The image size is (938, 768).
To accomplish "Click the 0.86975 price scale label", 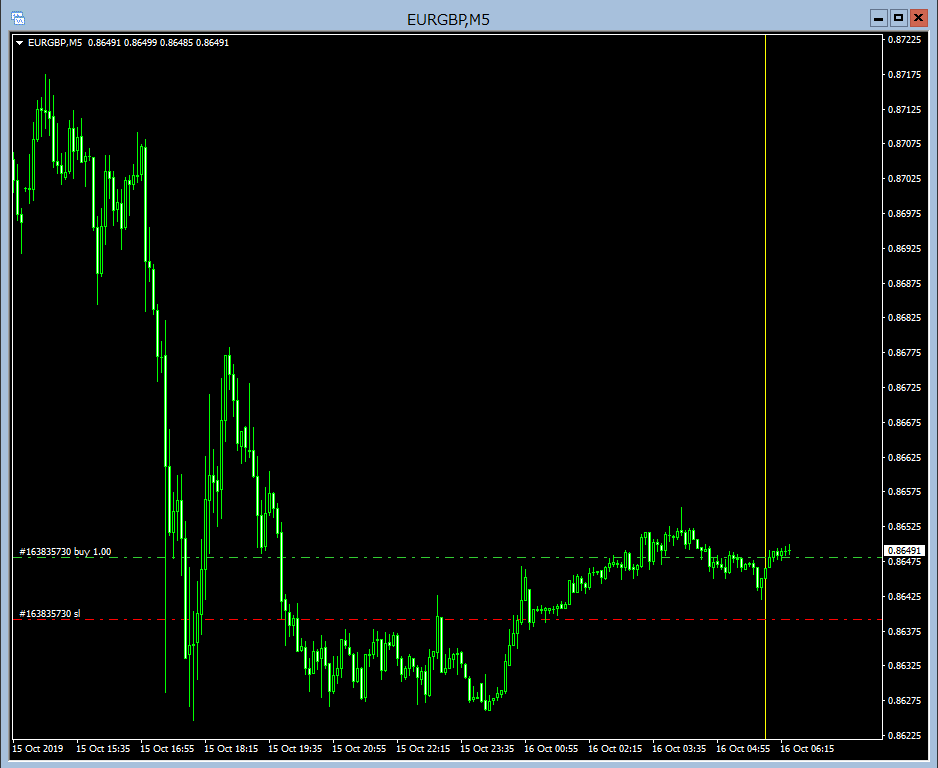I will click(904, 214).
